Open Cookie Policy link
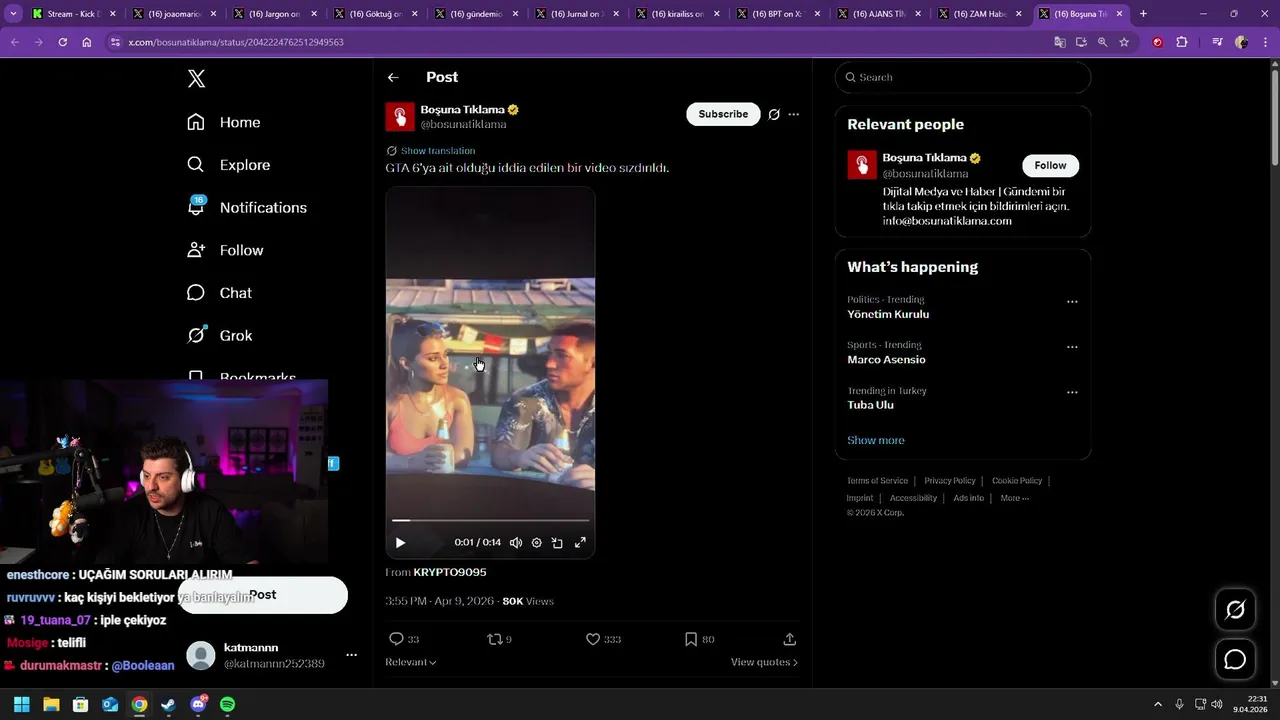The height and width of the screenshot is (720, 1280). tap(1017, 481)
